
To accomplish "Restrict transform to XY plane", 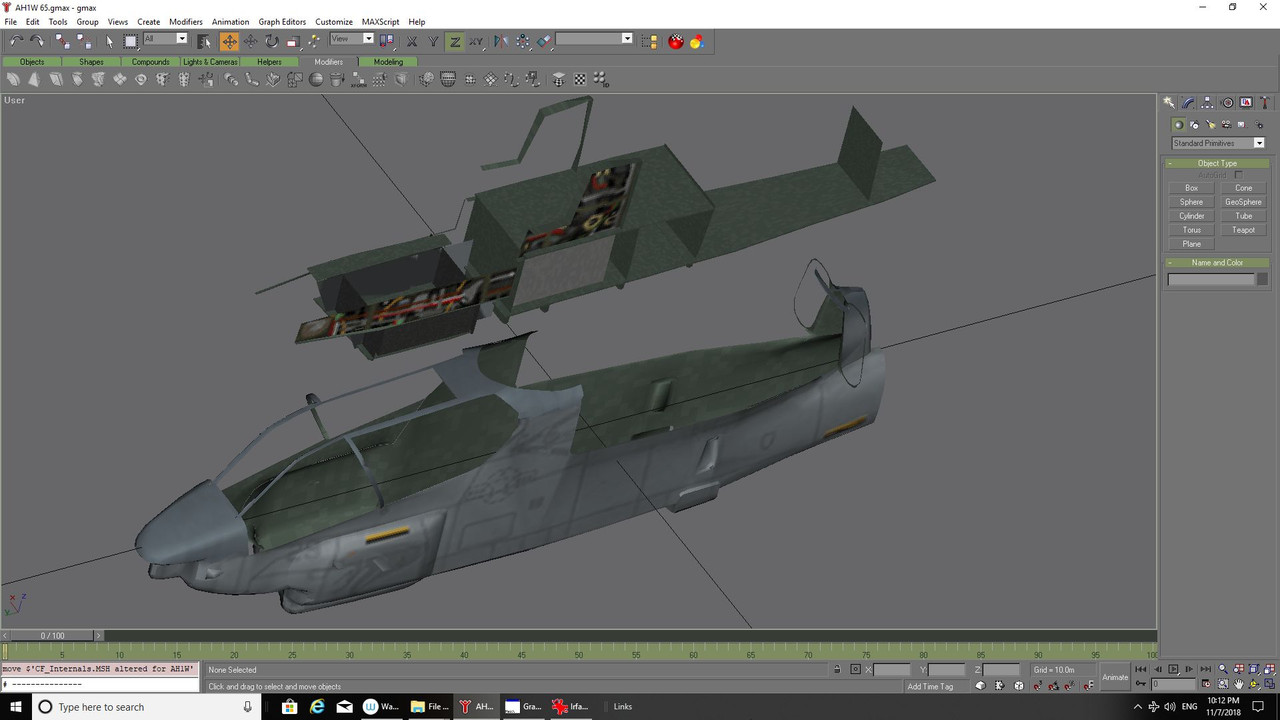I will point(476,41).
